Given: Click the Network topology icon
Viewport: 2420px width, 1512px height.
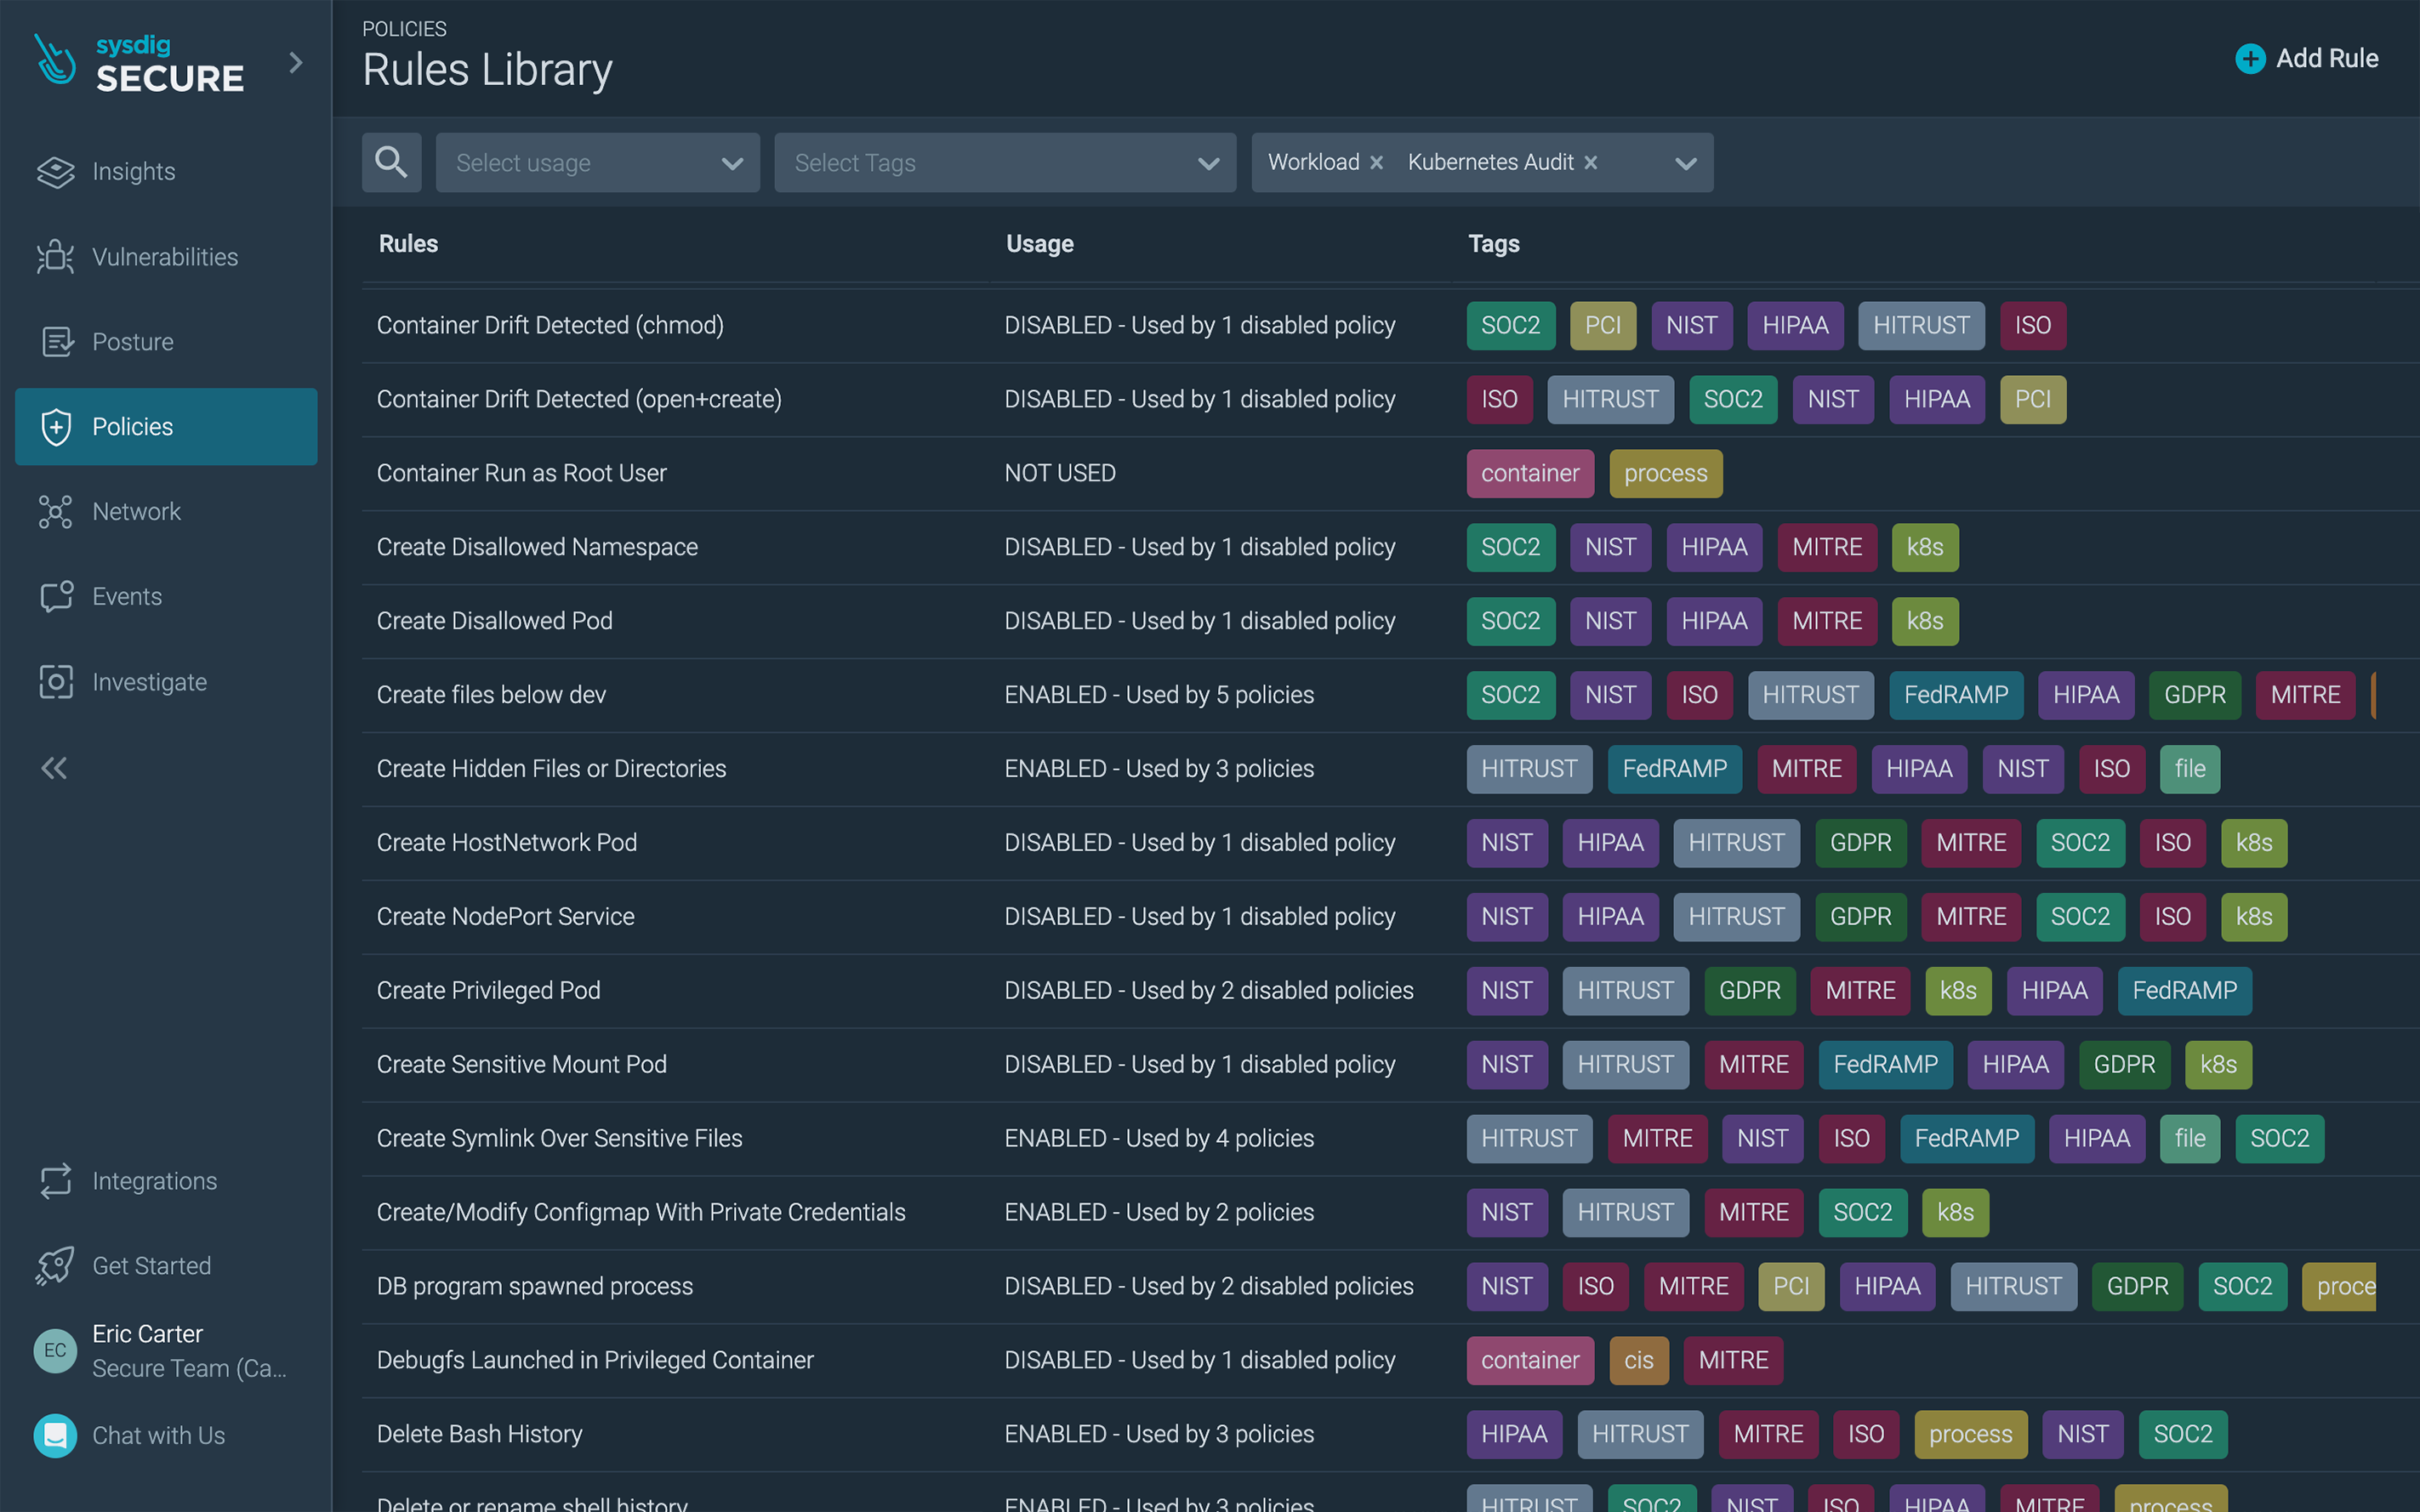Looking at the screenshot, I should click(56, 512).
